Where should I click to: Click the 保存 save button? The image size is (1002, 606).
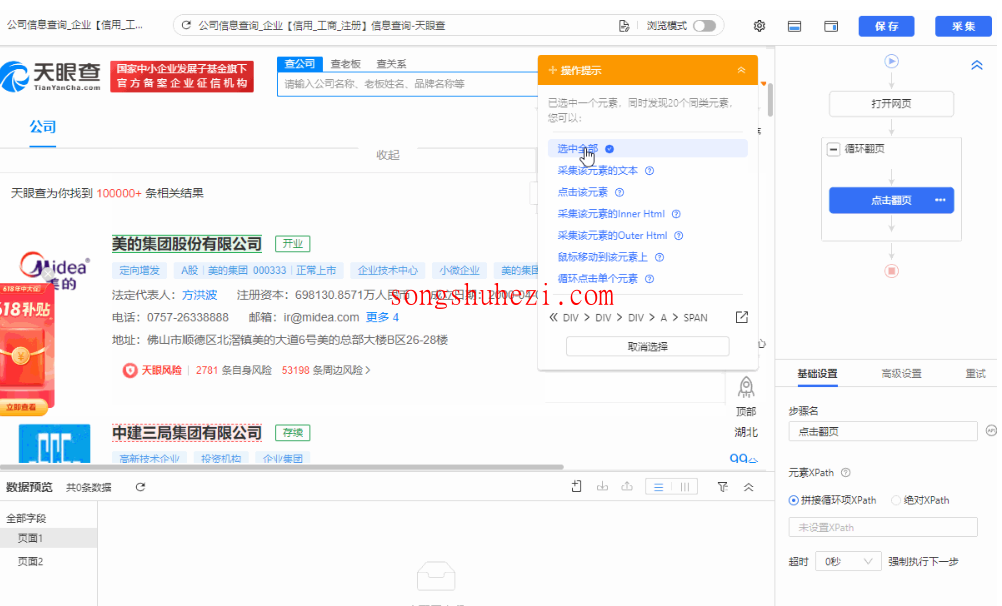point(886,26)
